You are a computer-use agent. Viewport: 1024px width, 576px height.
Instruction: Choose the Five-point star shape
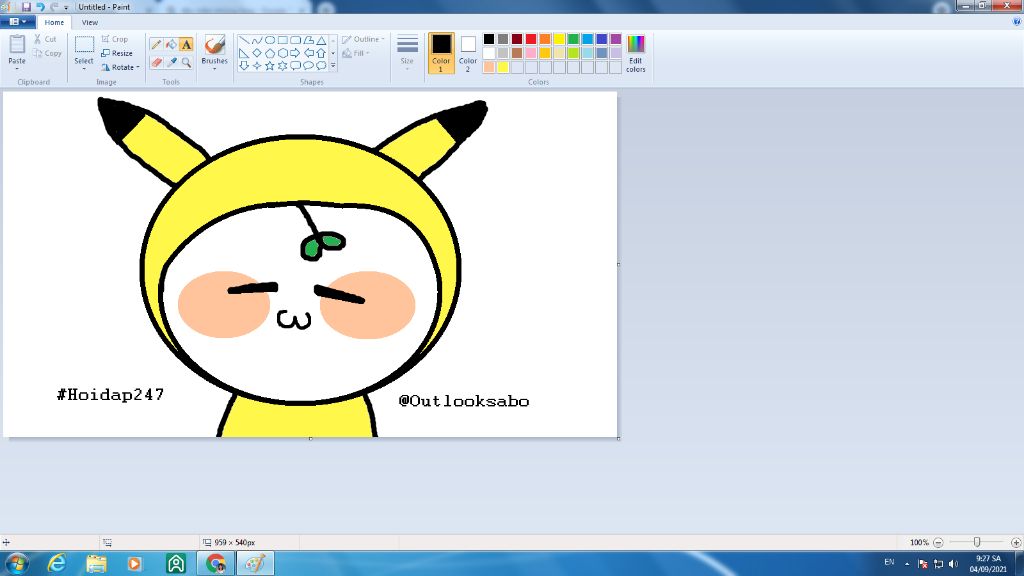point(270,65)
